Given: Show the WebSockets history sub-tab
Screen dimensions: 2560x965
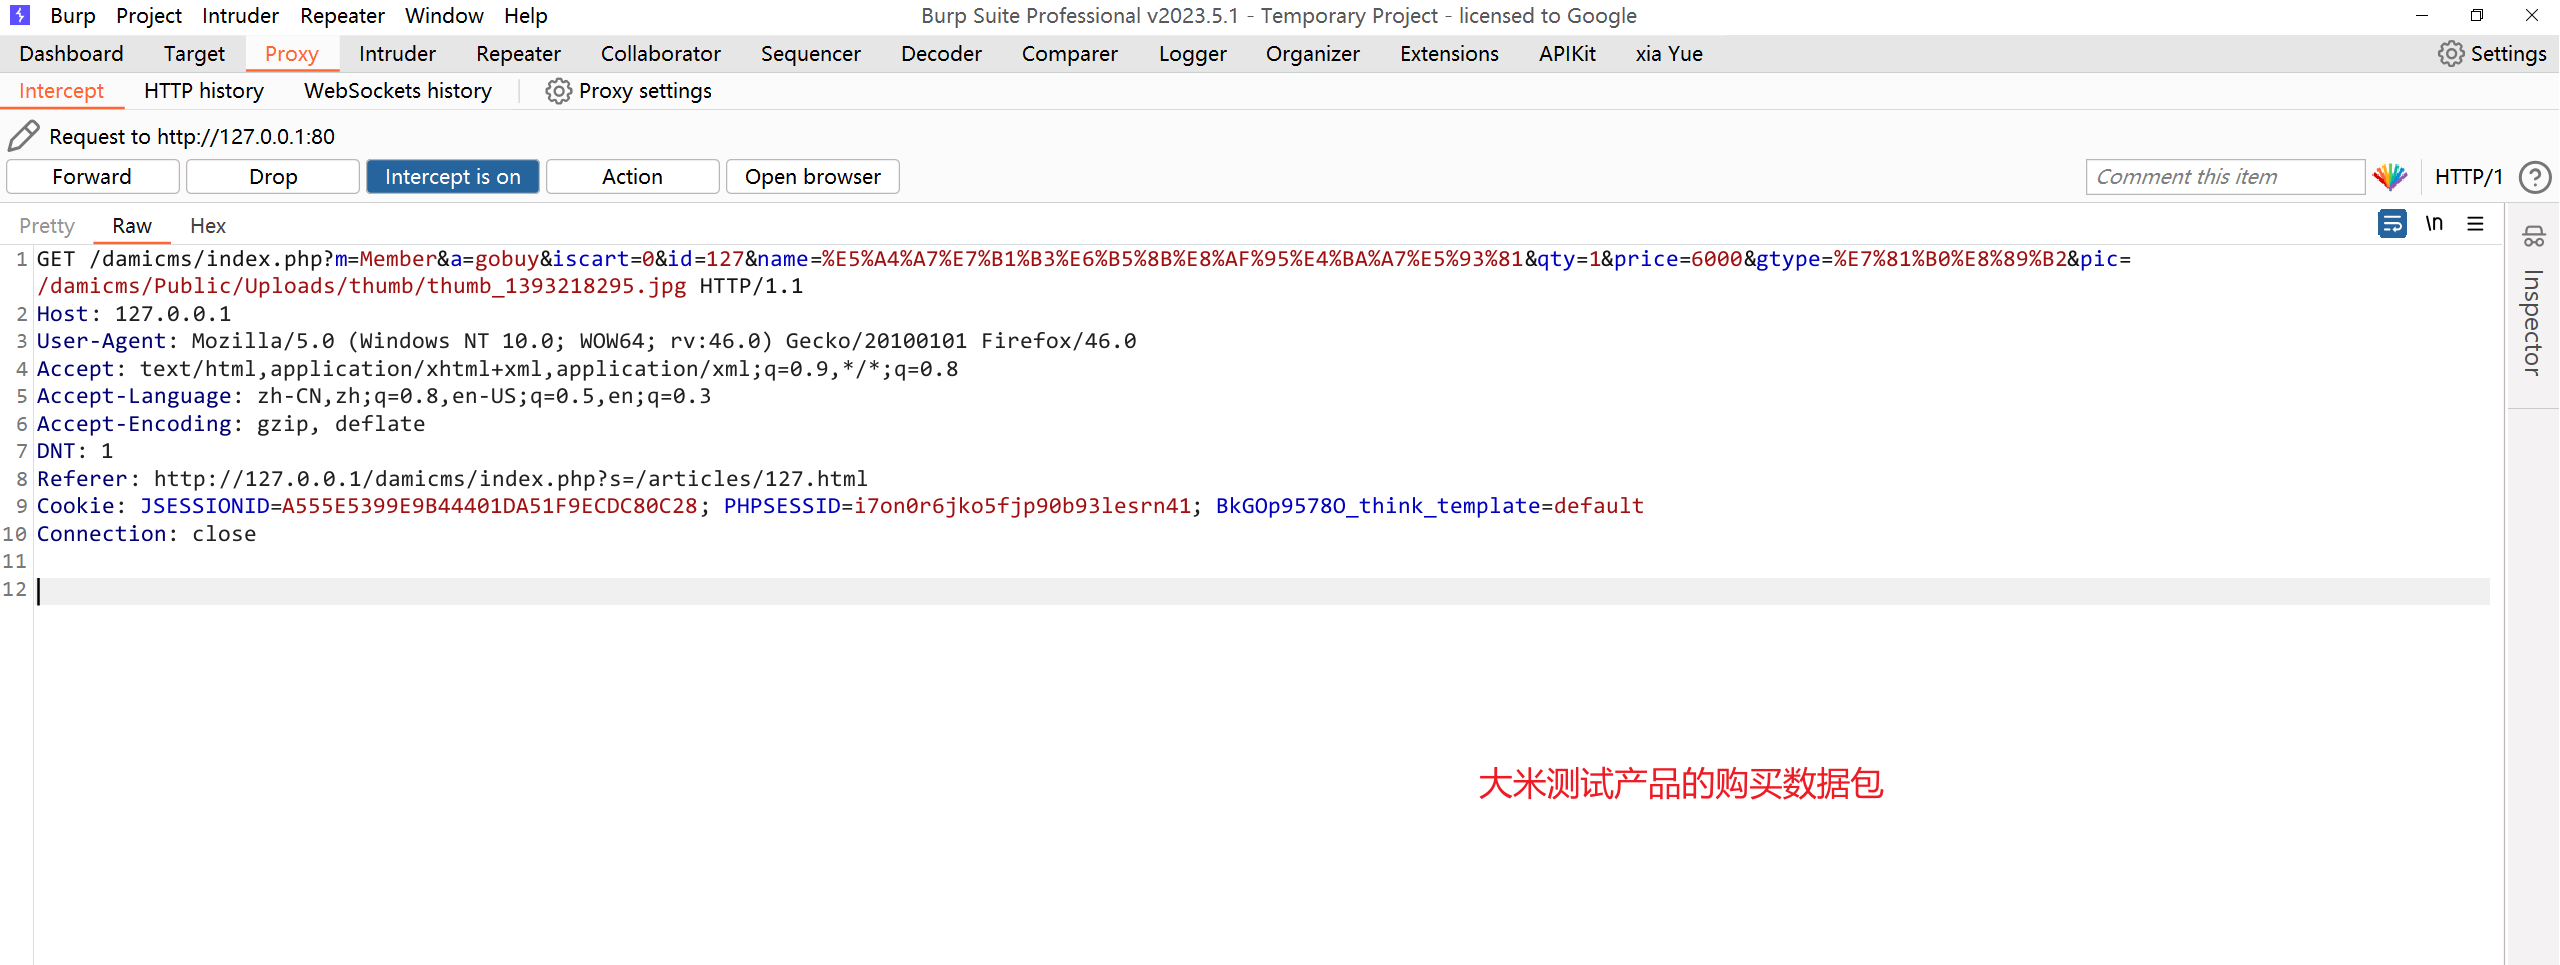Looking at the screenshot, I should tap(398, 91).
